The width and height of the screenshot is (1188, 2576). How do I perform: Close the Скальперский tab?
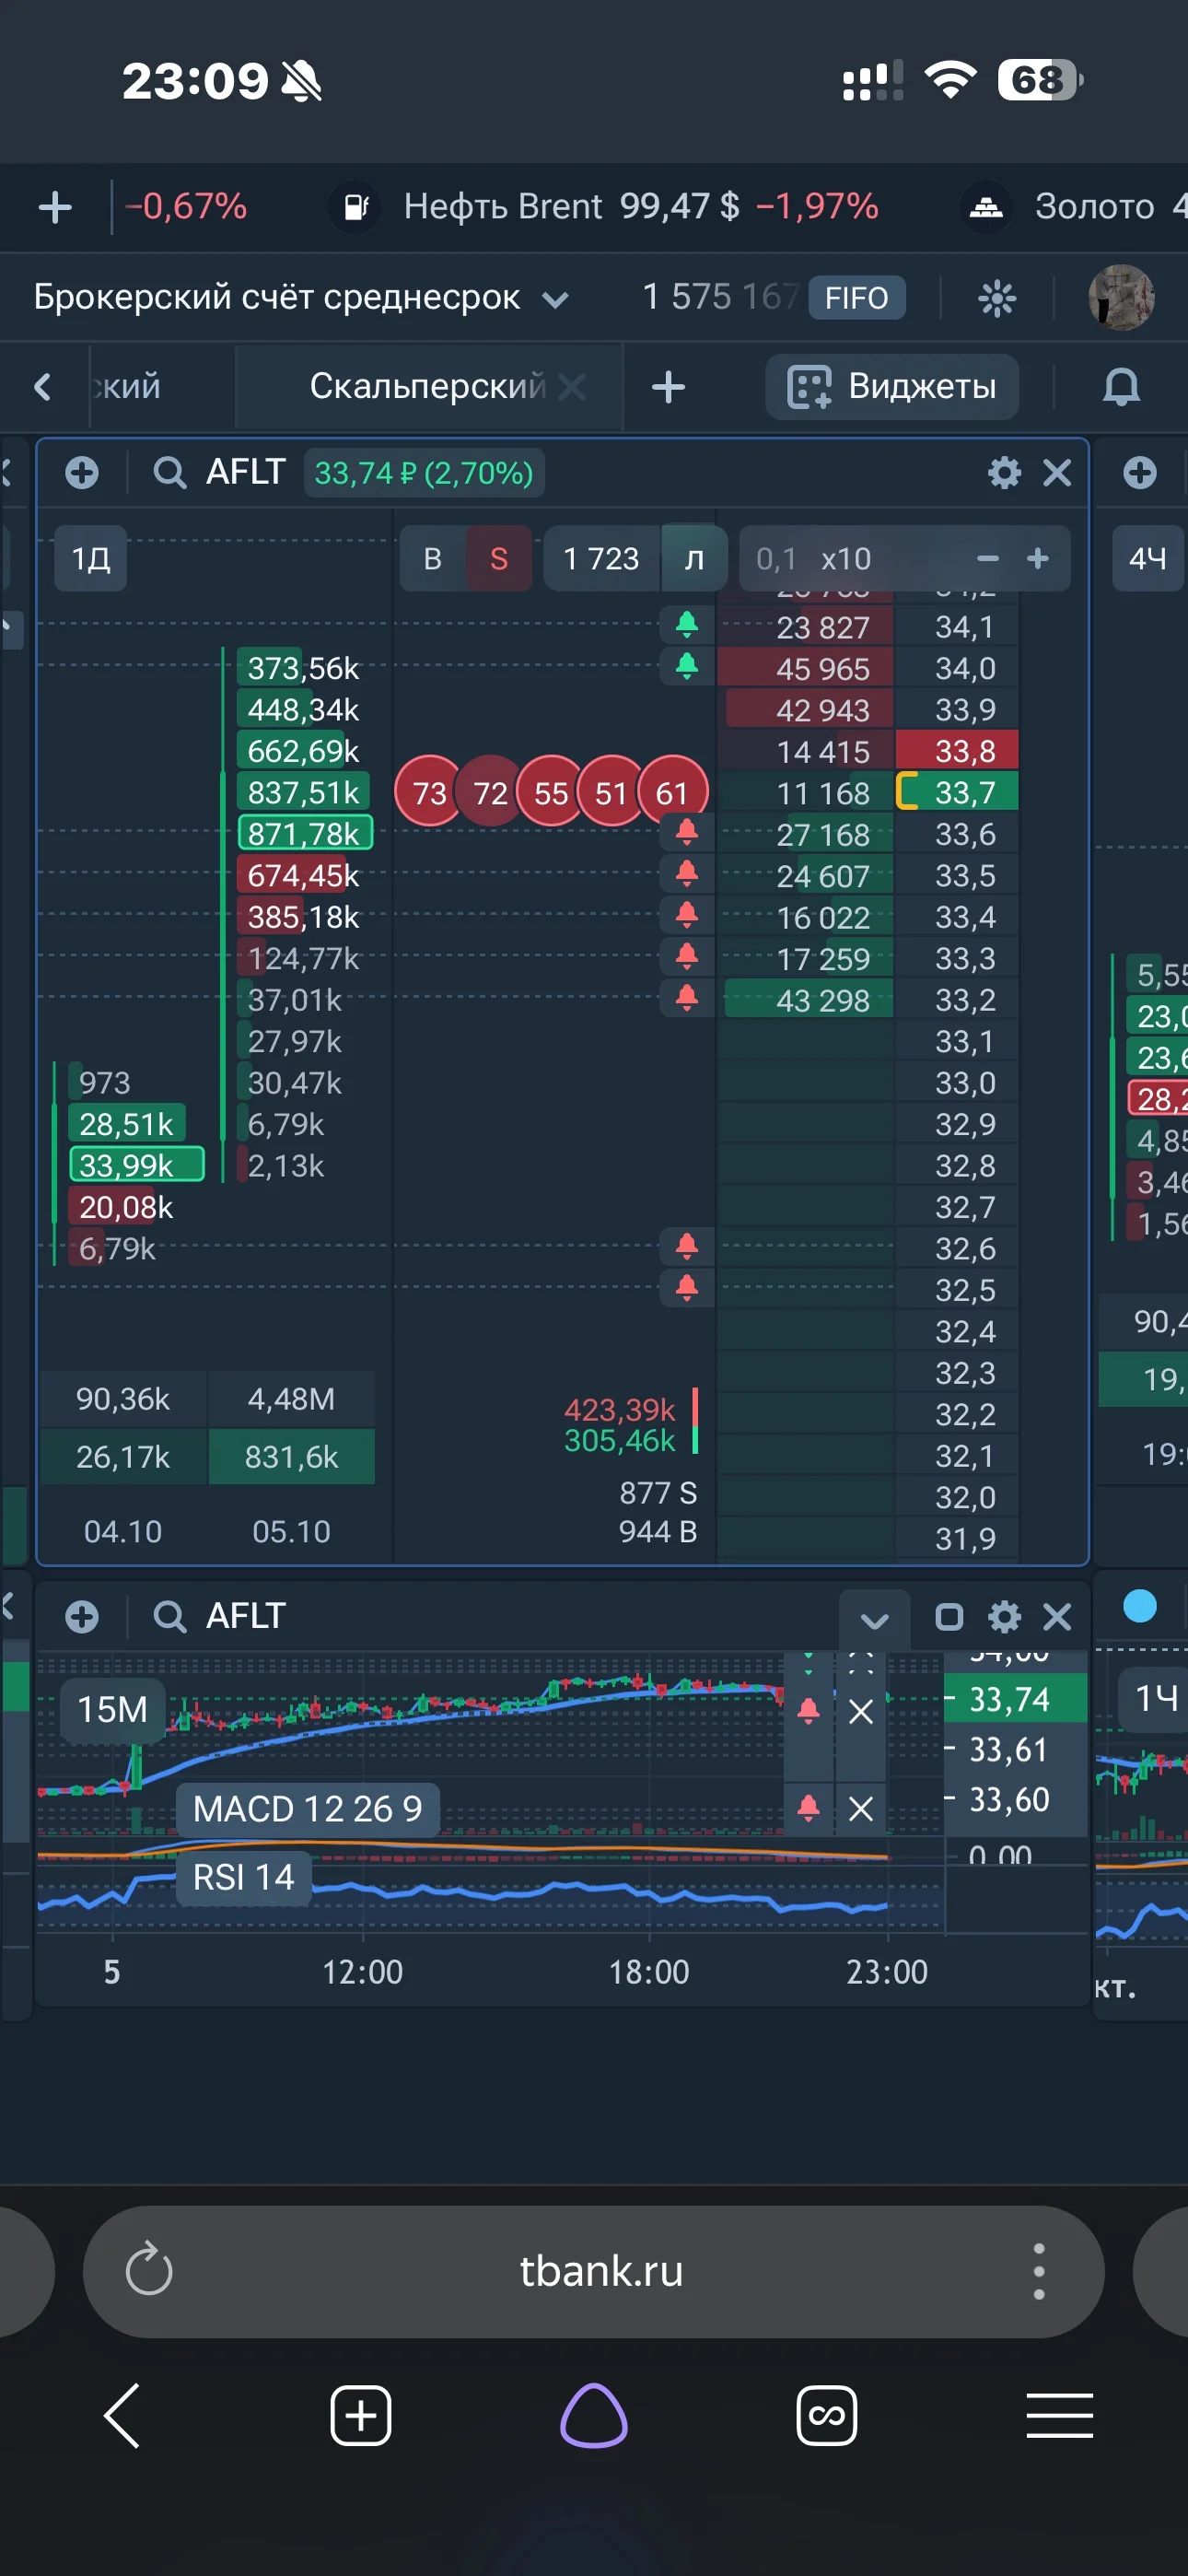[x=572, y=386]
